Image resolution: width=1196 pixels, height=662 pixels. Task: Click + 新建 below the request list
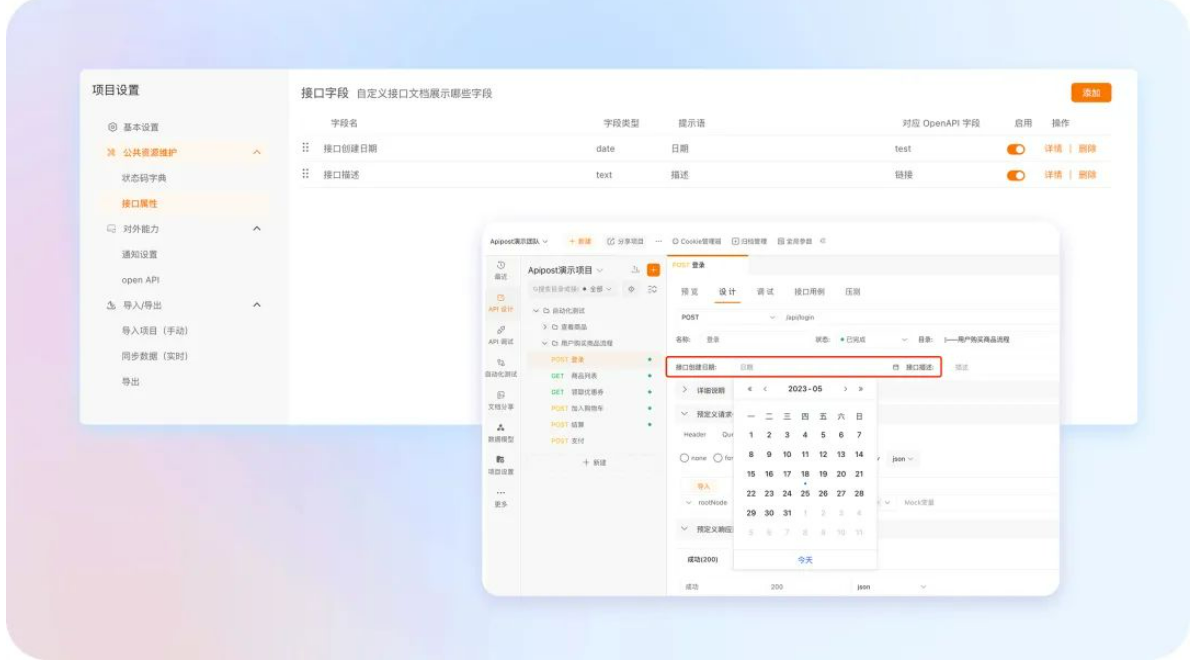(594, 463)
